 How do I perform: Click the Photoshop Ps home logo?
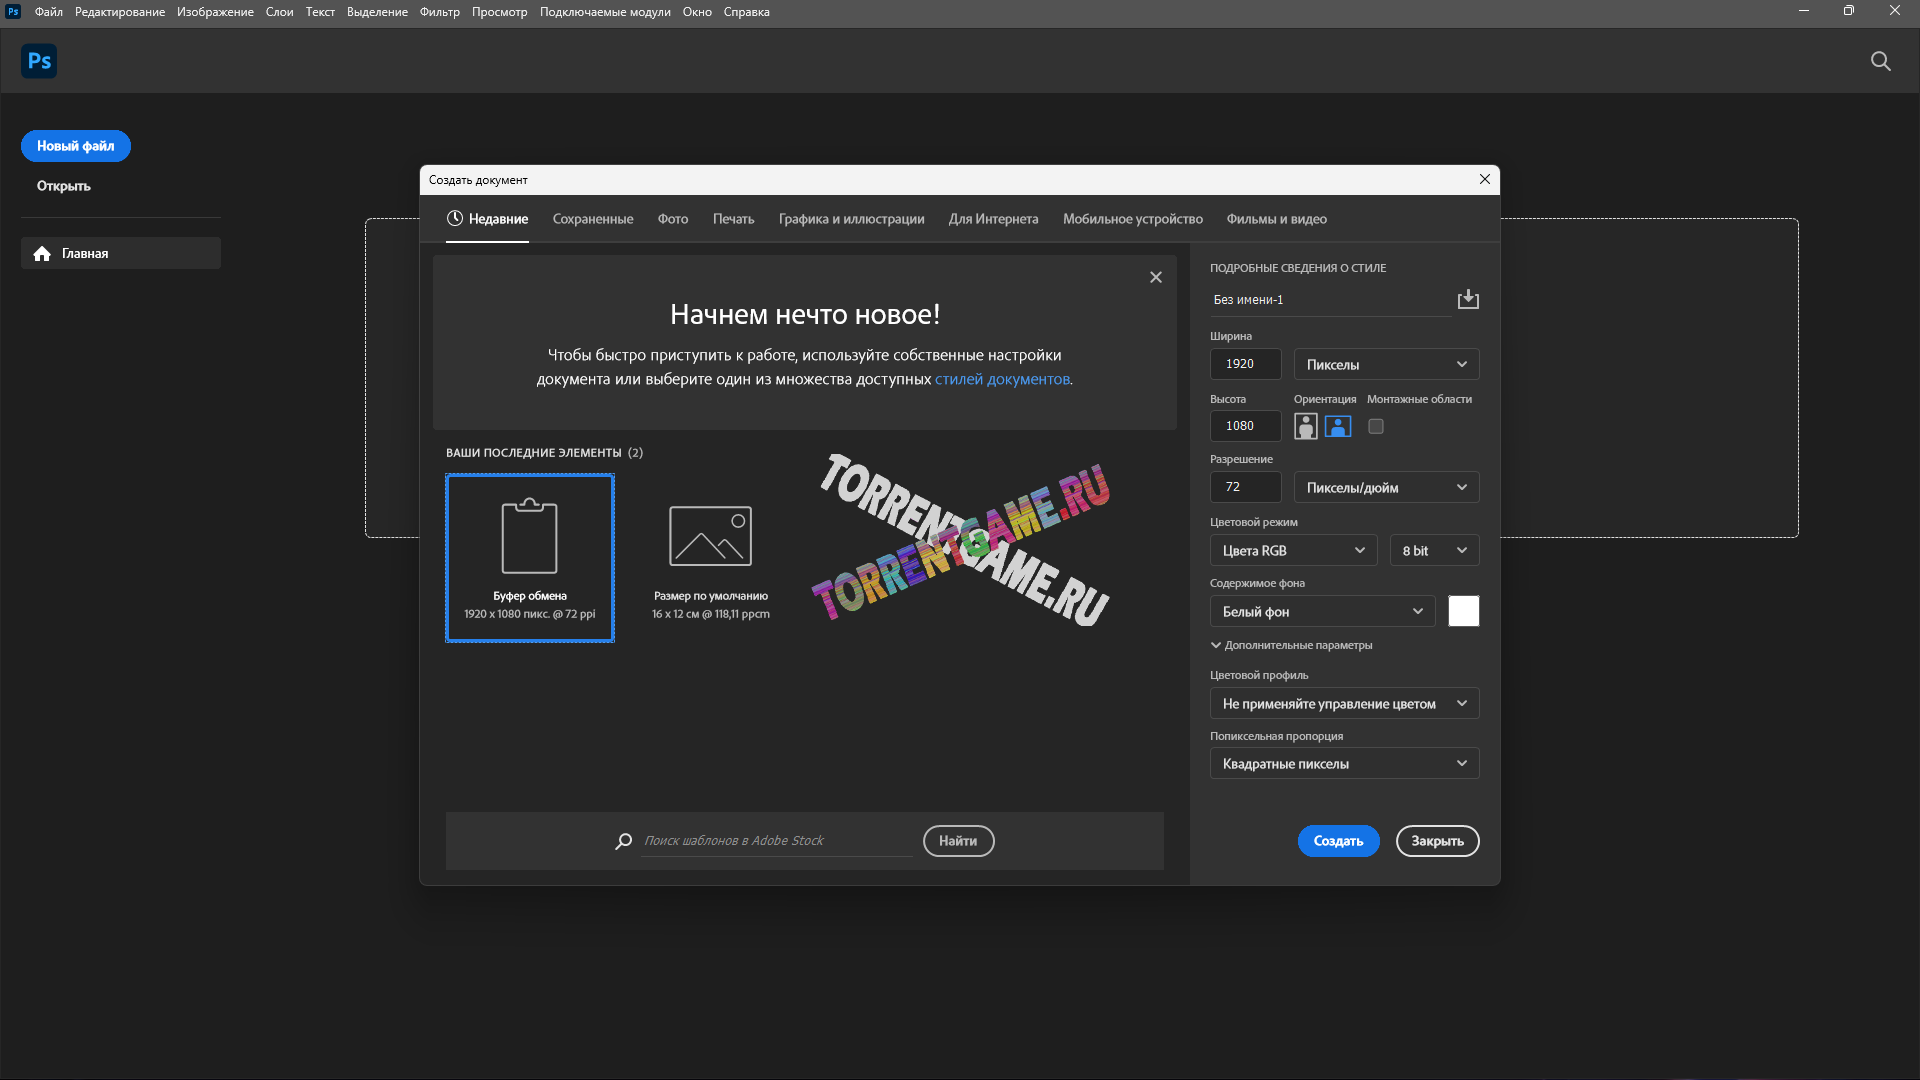tap(39, 61)
